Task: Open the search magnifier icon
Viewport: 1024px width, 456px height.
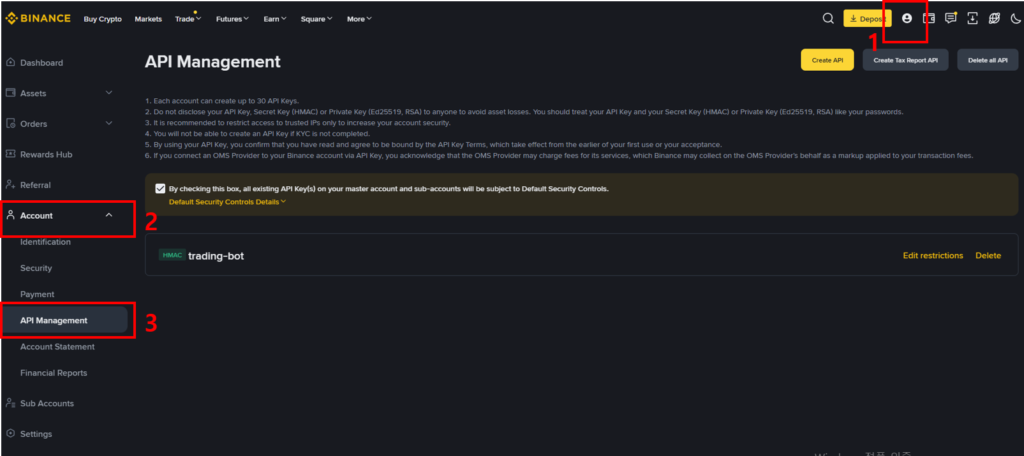Action: click(828, 18)
